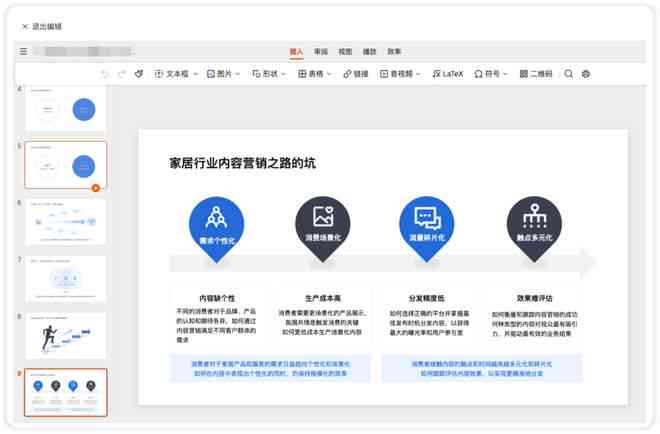This screenshot has height=434, width=660.
Task: Insert a hyperlink with 链接
Action: (356, 74)
